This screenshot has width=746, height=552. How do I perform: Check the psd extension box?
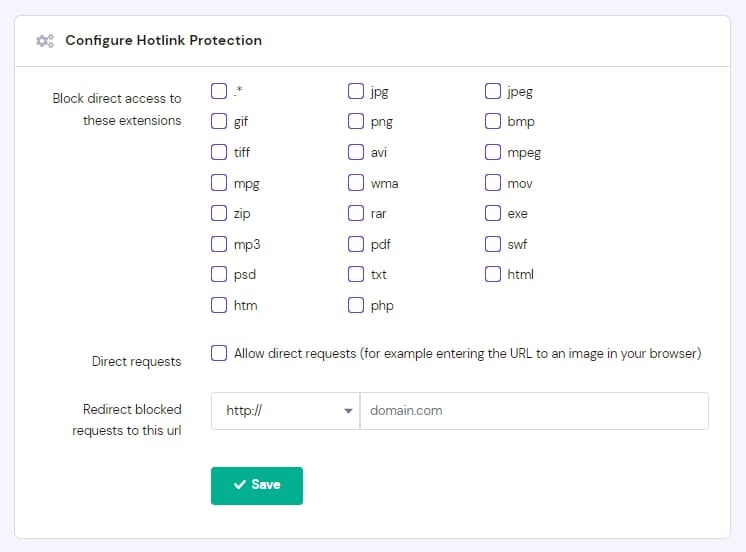coord(219,274)
